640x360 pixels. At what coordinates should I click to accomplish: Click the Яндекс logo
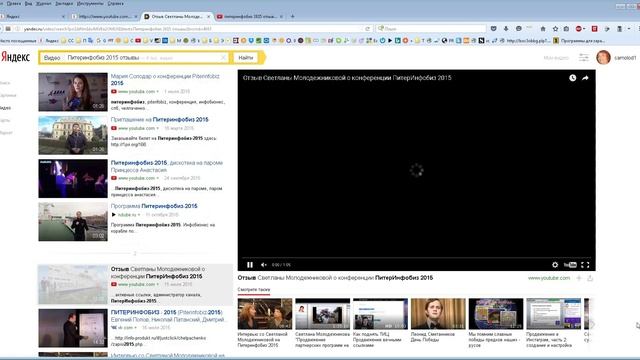[16, 57]
